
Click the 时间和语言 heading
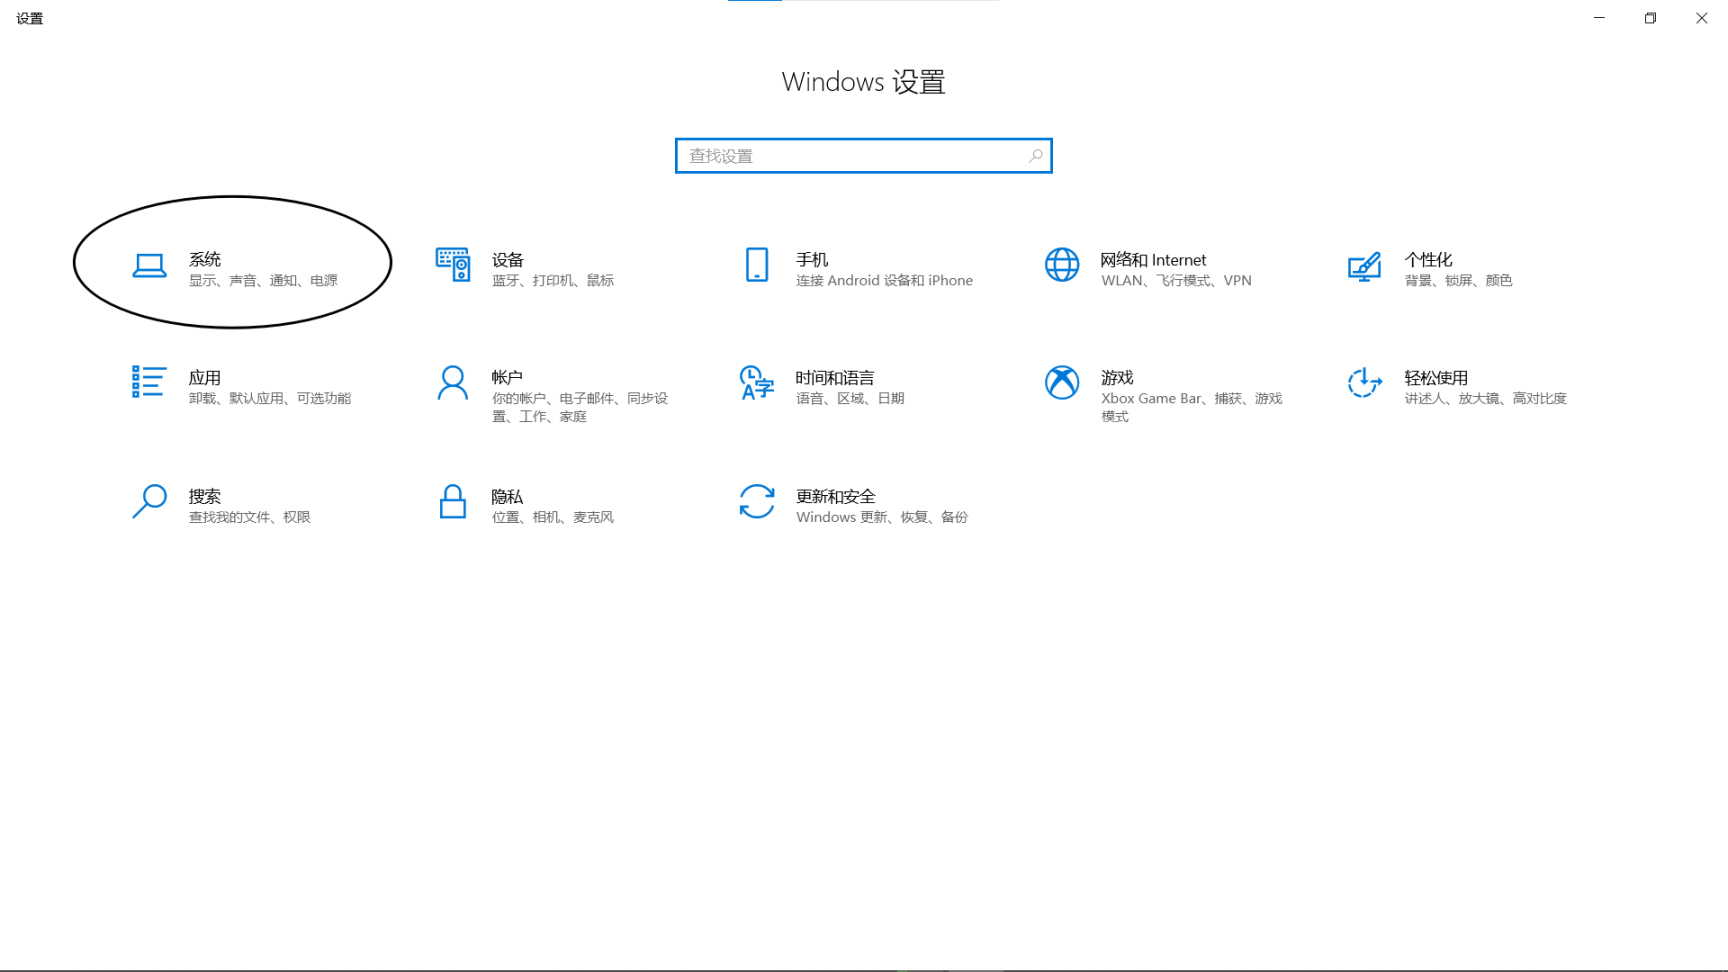point(835,377)
